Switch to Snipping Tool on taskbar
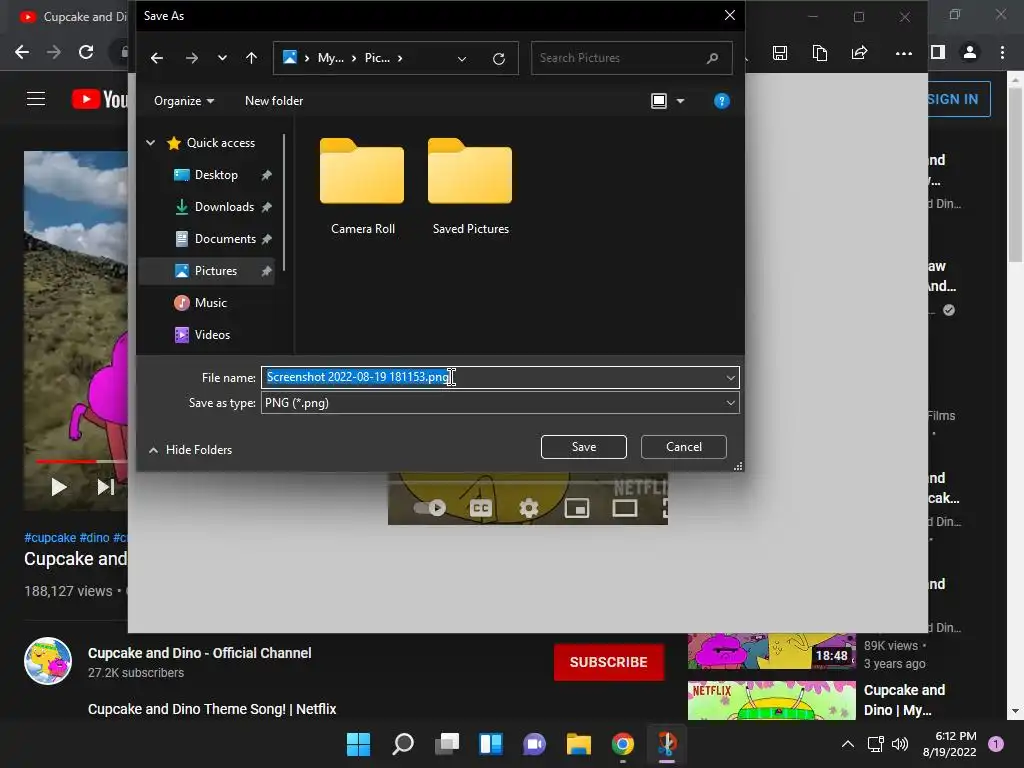The image size is (1024, 768). tap(667, 744)
